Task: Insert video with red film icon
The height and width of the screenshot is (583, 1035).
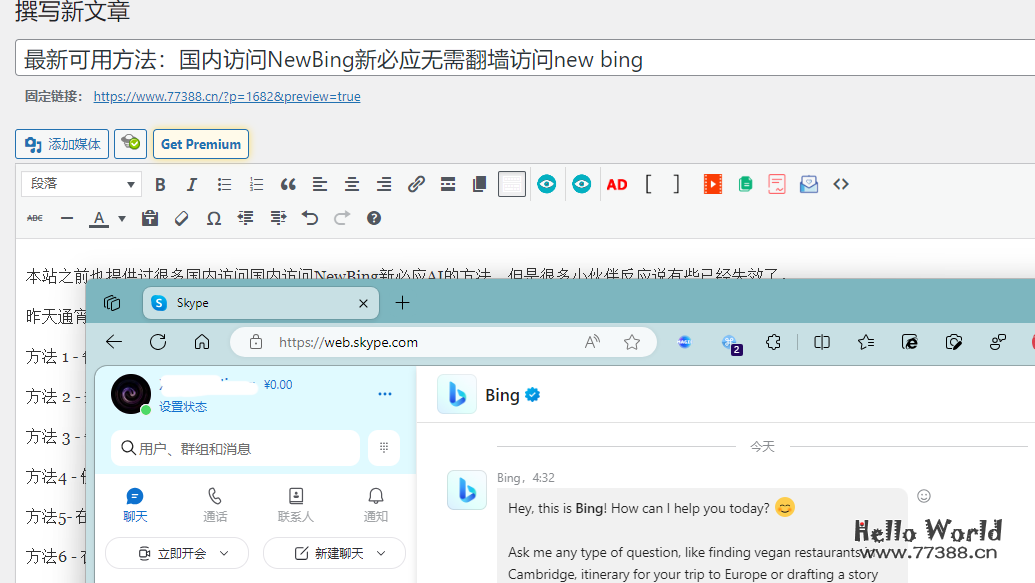Action: pos(713,184)
